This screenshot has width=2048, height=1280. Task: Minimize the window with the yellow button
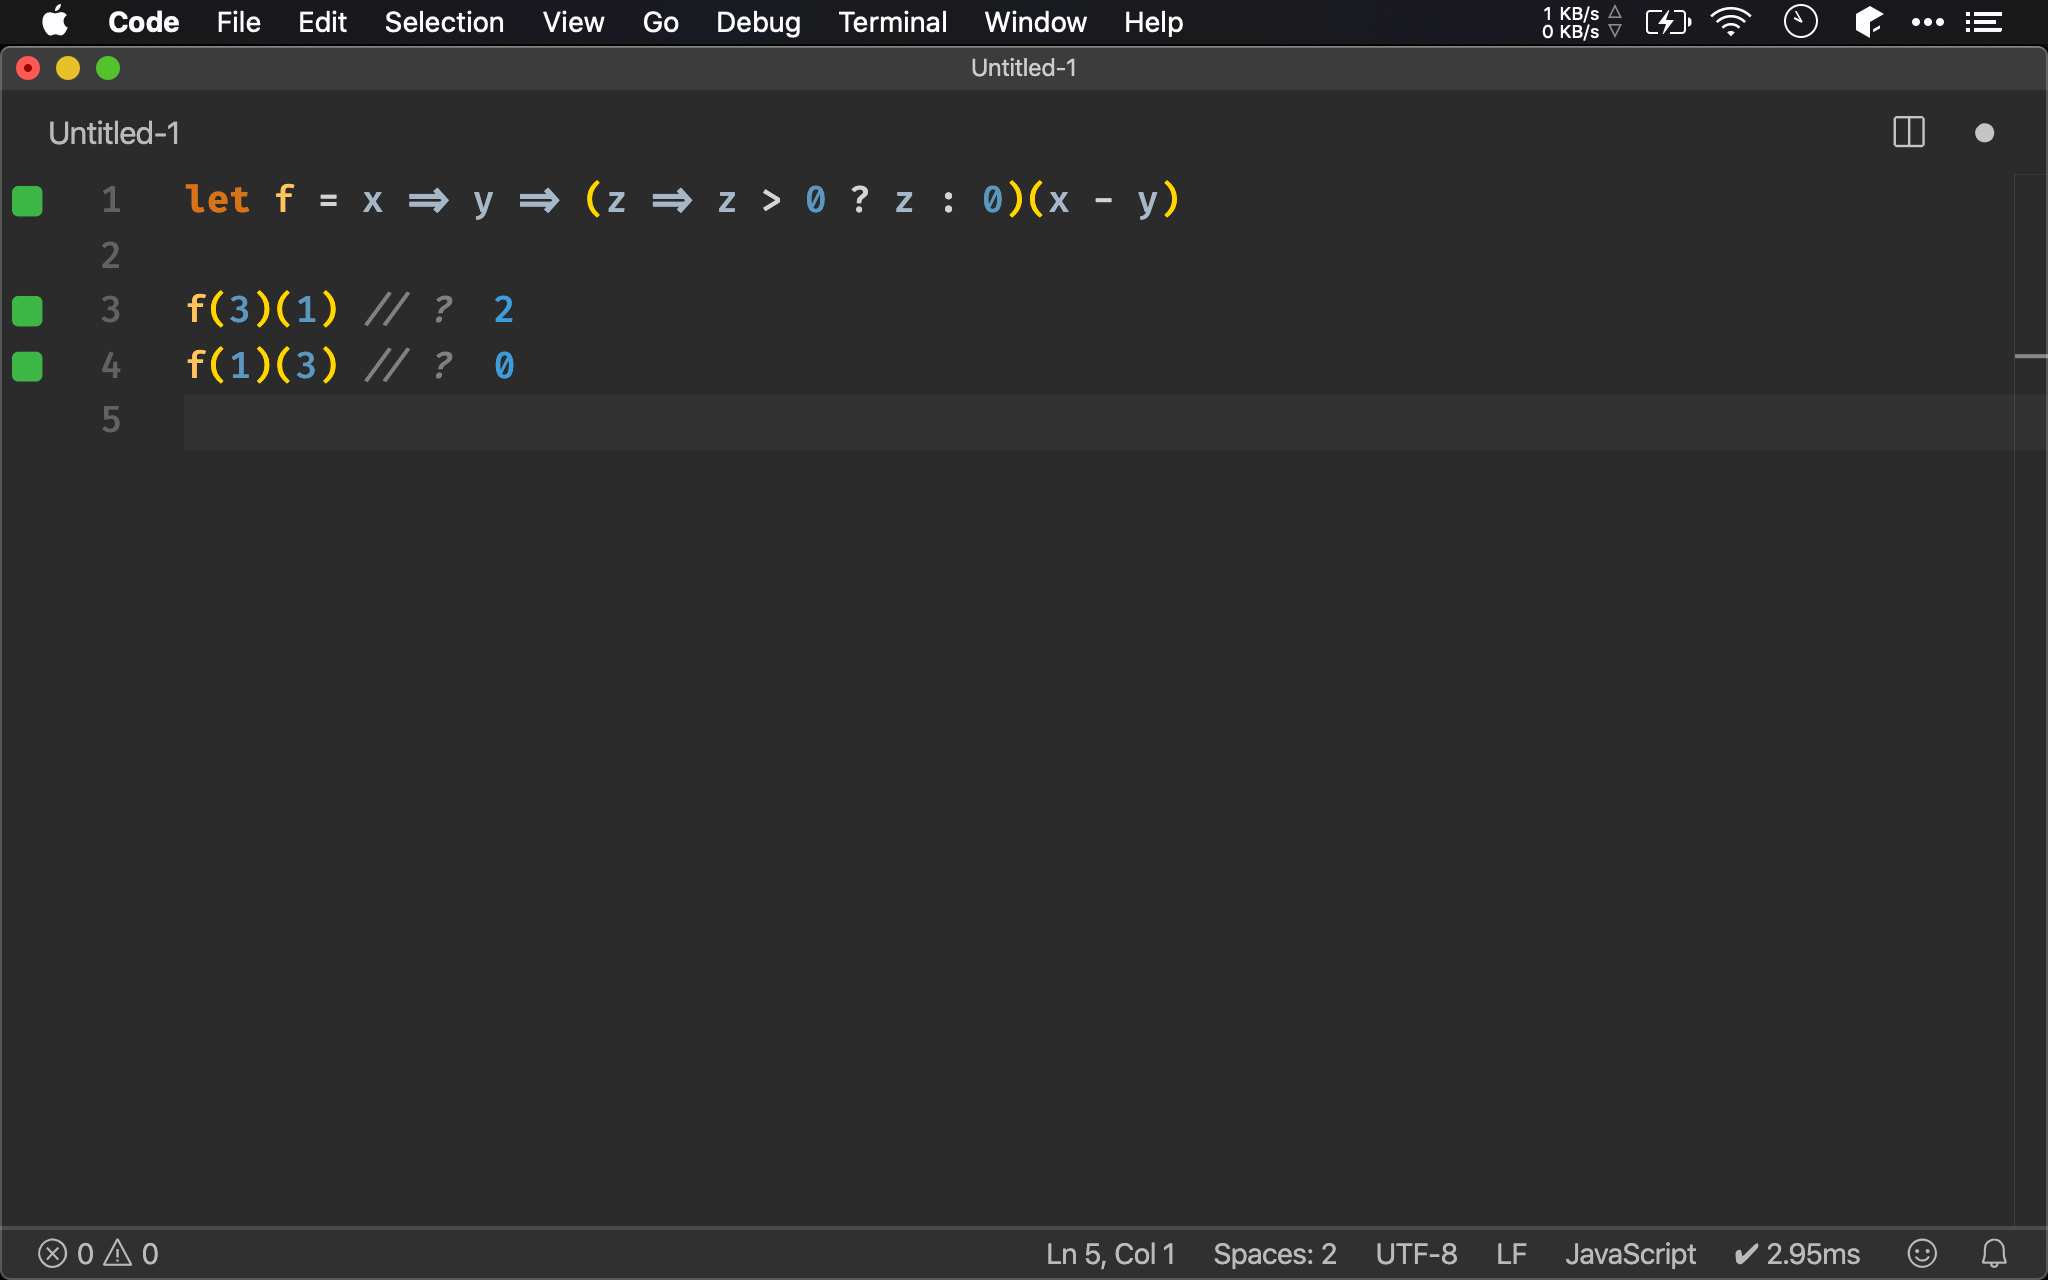68,68
